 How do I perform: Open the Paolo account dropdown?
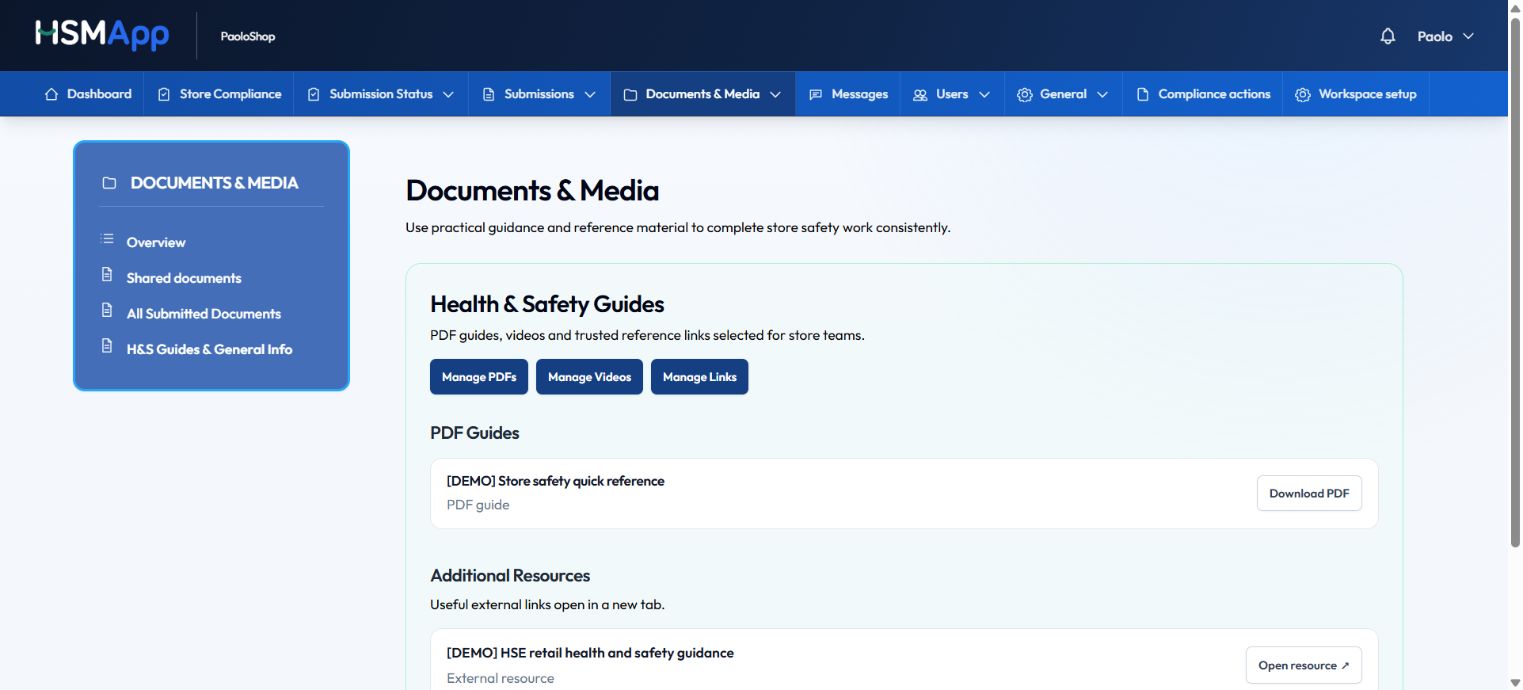click(x=1445, y=36)
